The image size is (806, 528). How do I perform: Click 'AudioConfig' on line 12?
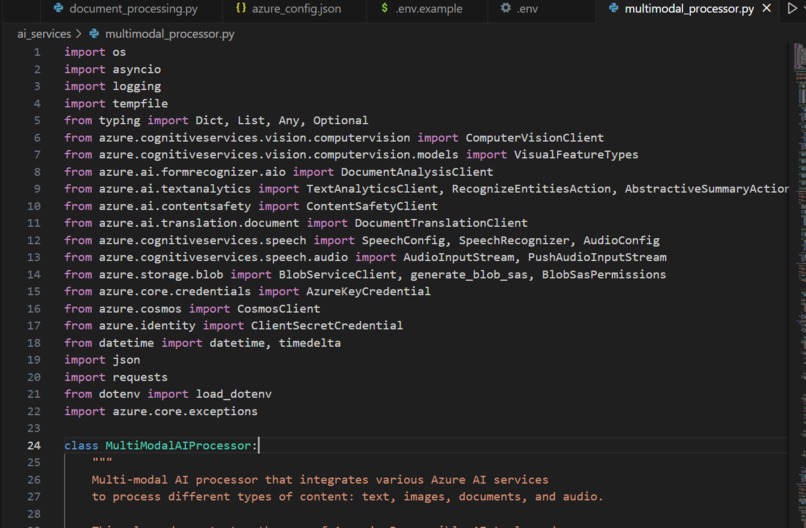(621, 240)
